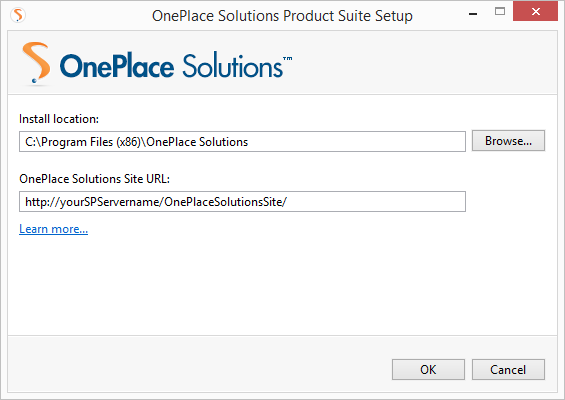This screenshot has width=565, height=400.
Task: Click the Install location label
Action: [59, 119]
